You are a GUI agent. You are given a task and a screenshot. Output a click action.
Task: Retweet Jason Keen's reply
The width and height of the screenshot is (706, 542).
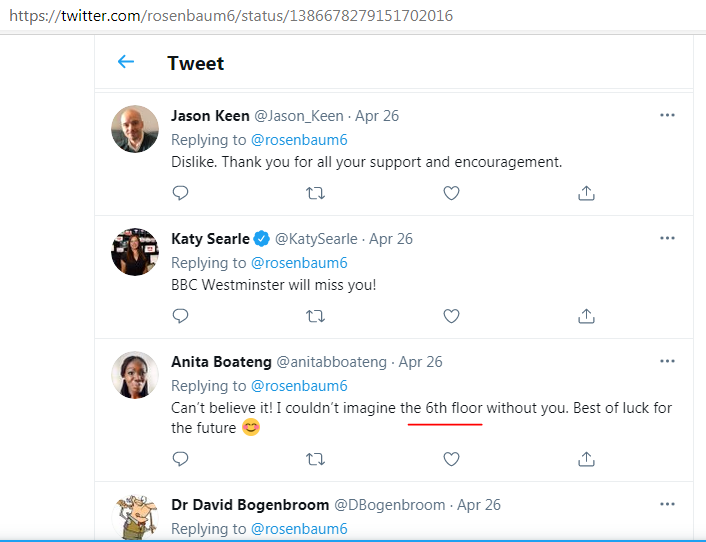coord(315,193)
